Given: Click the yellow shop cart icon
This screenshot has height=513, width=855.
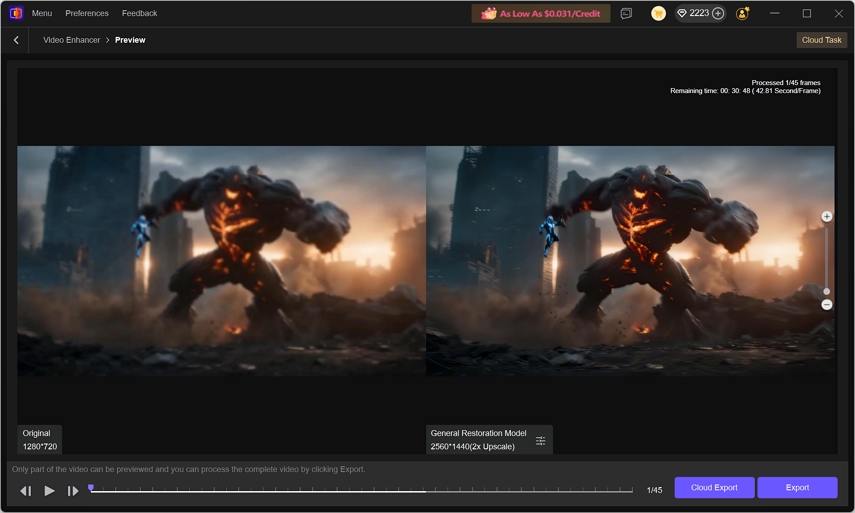Looking at the screenshot, I should pyautogui.click(x=658, y=14).
